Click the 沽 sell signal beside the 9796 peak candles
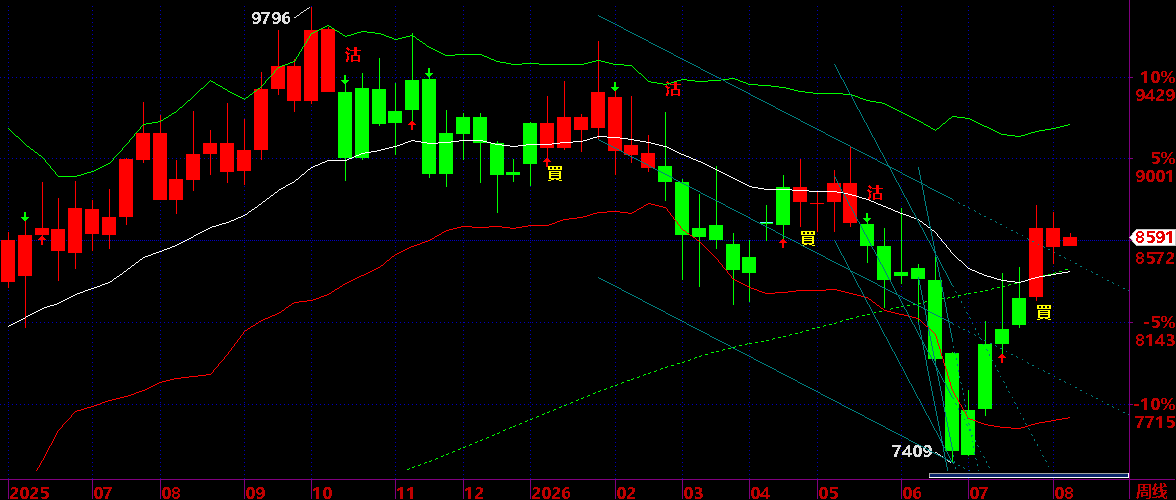1176x500 pixels. (x=352, y=55)
